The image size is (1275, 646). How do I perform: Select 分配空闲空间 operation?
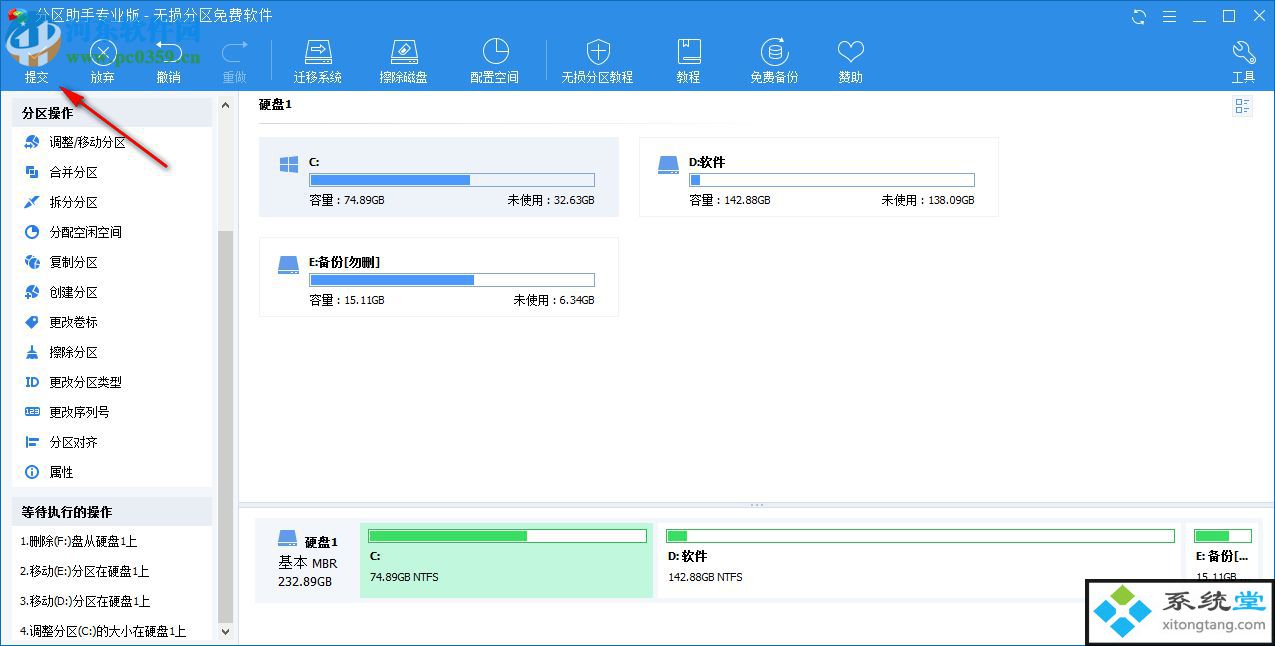point(112,232)
